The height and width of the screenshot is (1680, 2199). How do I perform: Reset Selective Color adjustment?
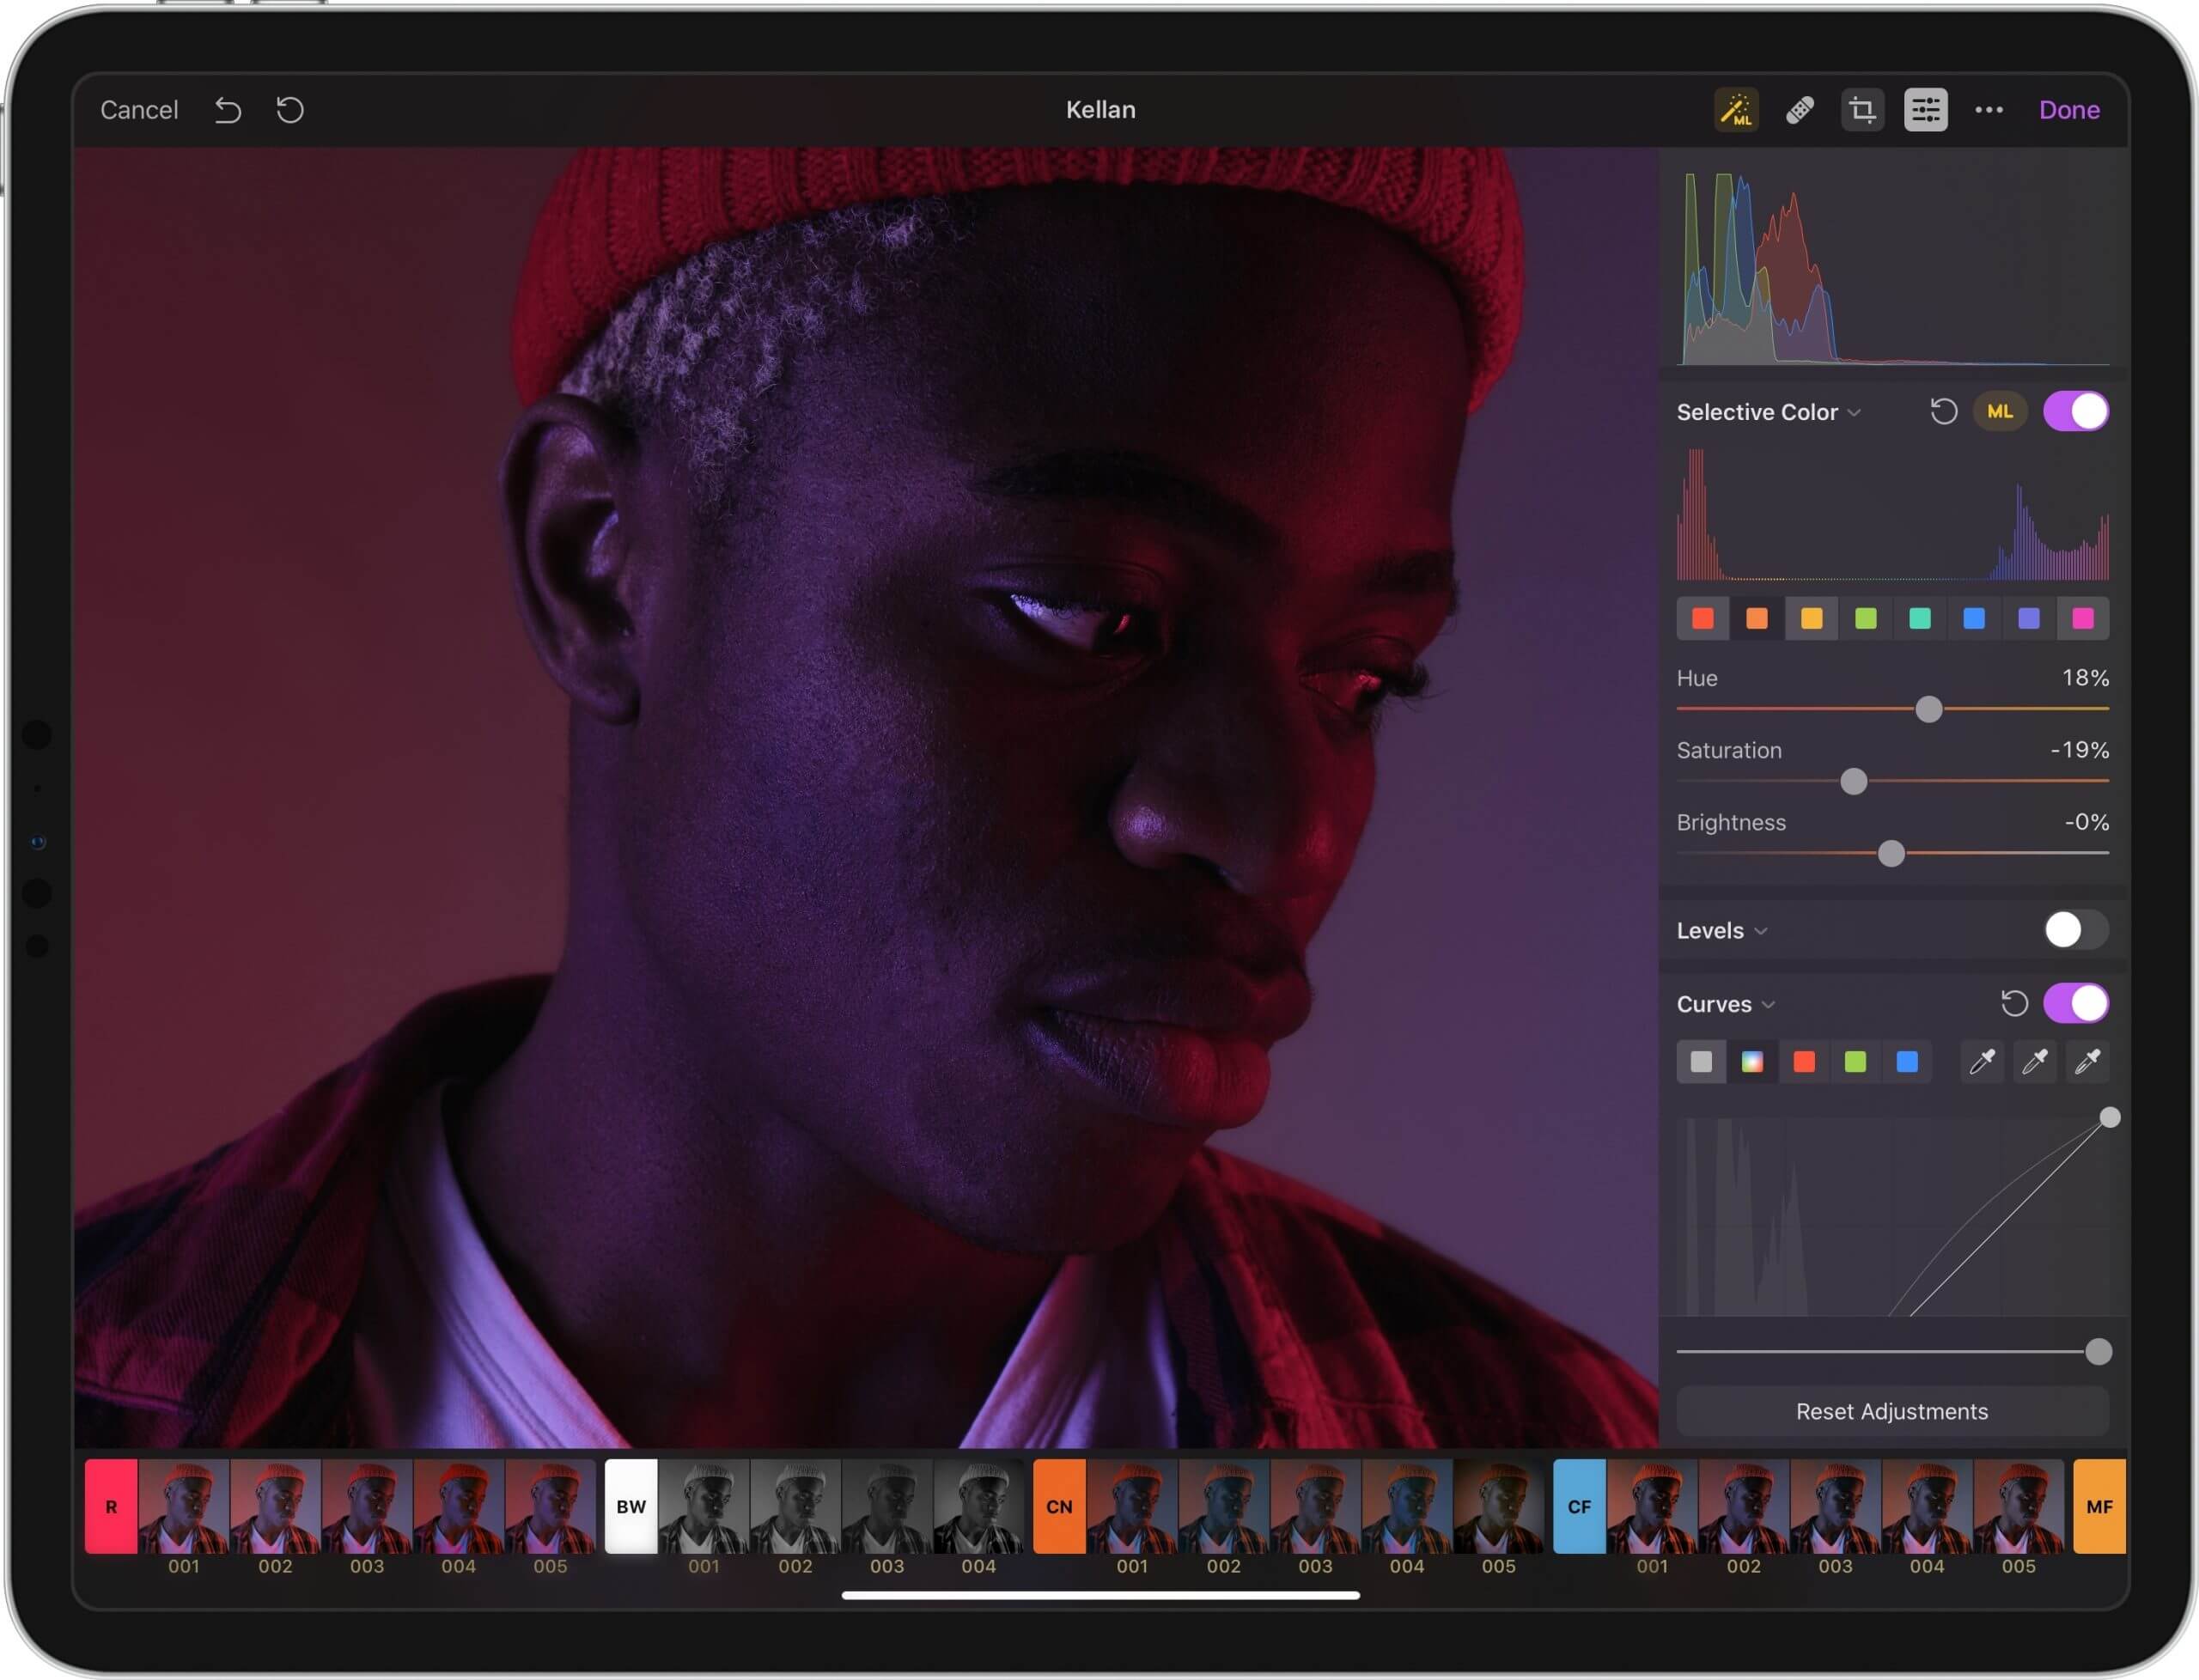[1943, 411]
